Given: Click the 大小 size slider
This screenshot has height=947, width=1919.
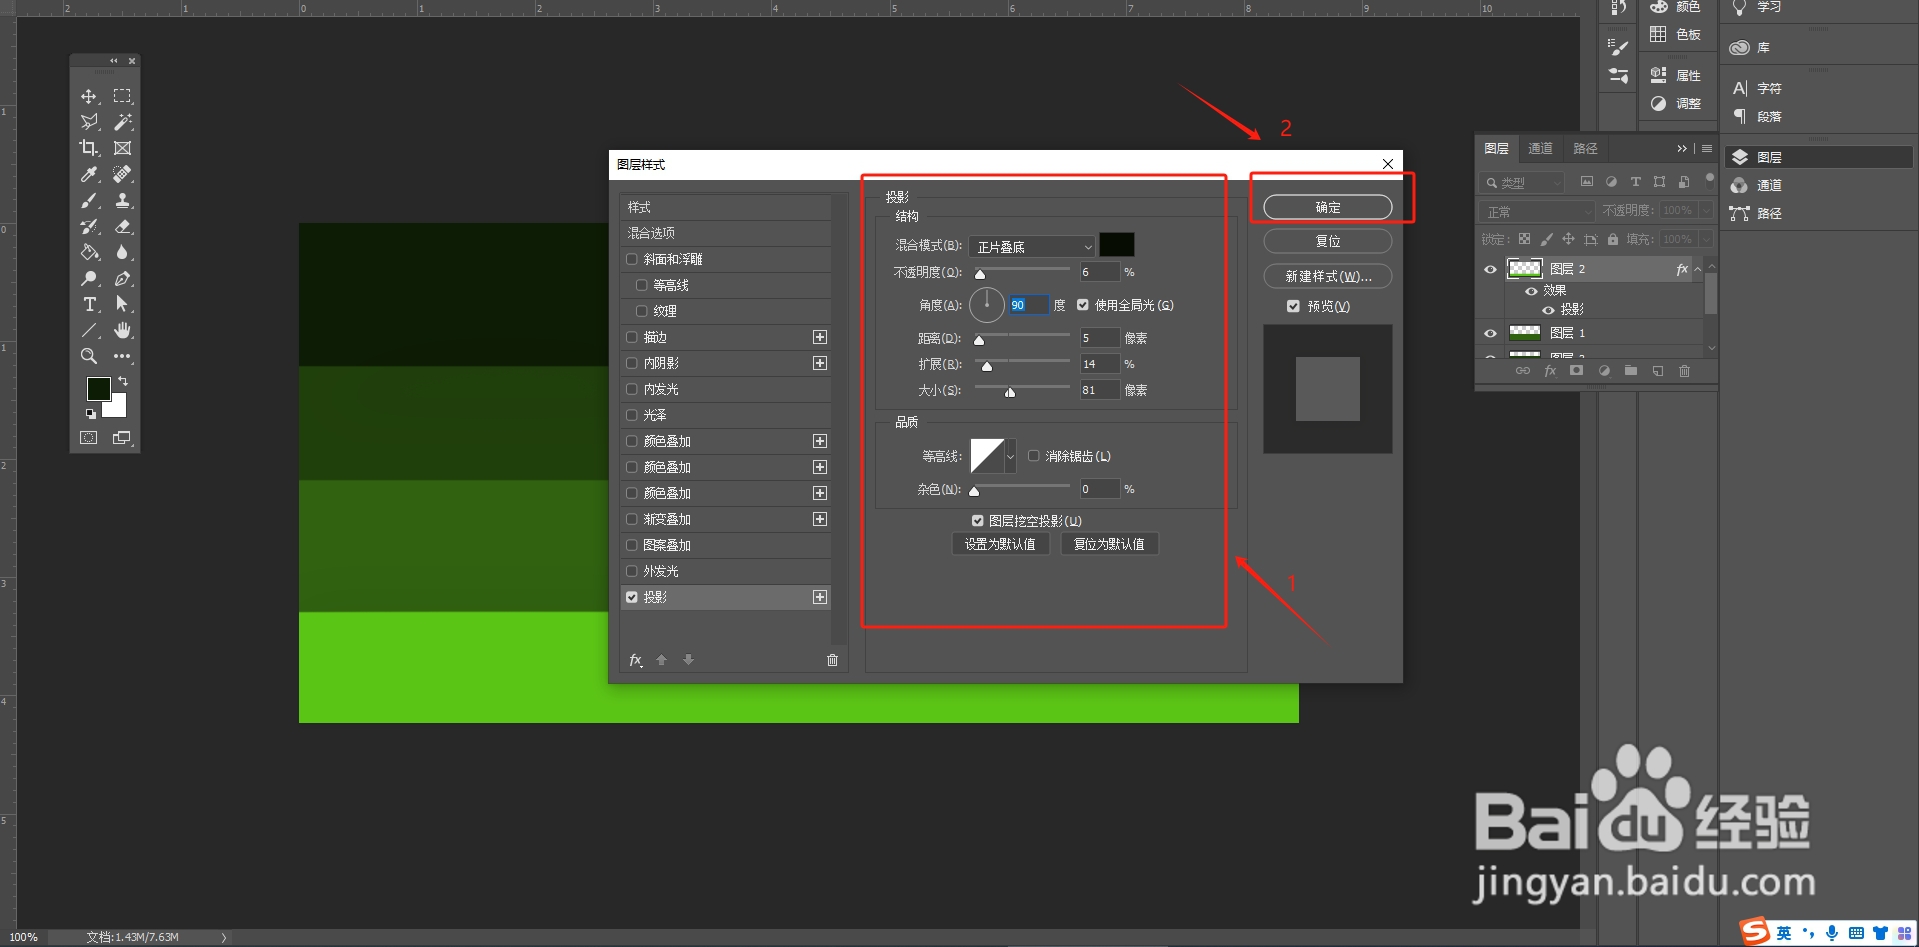Looking at the screenshot, I should [x=1022, y=390].
